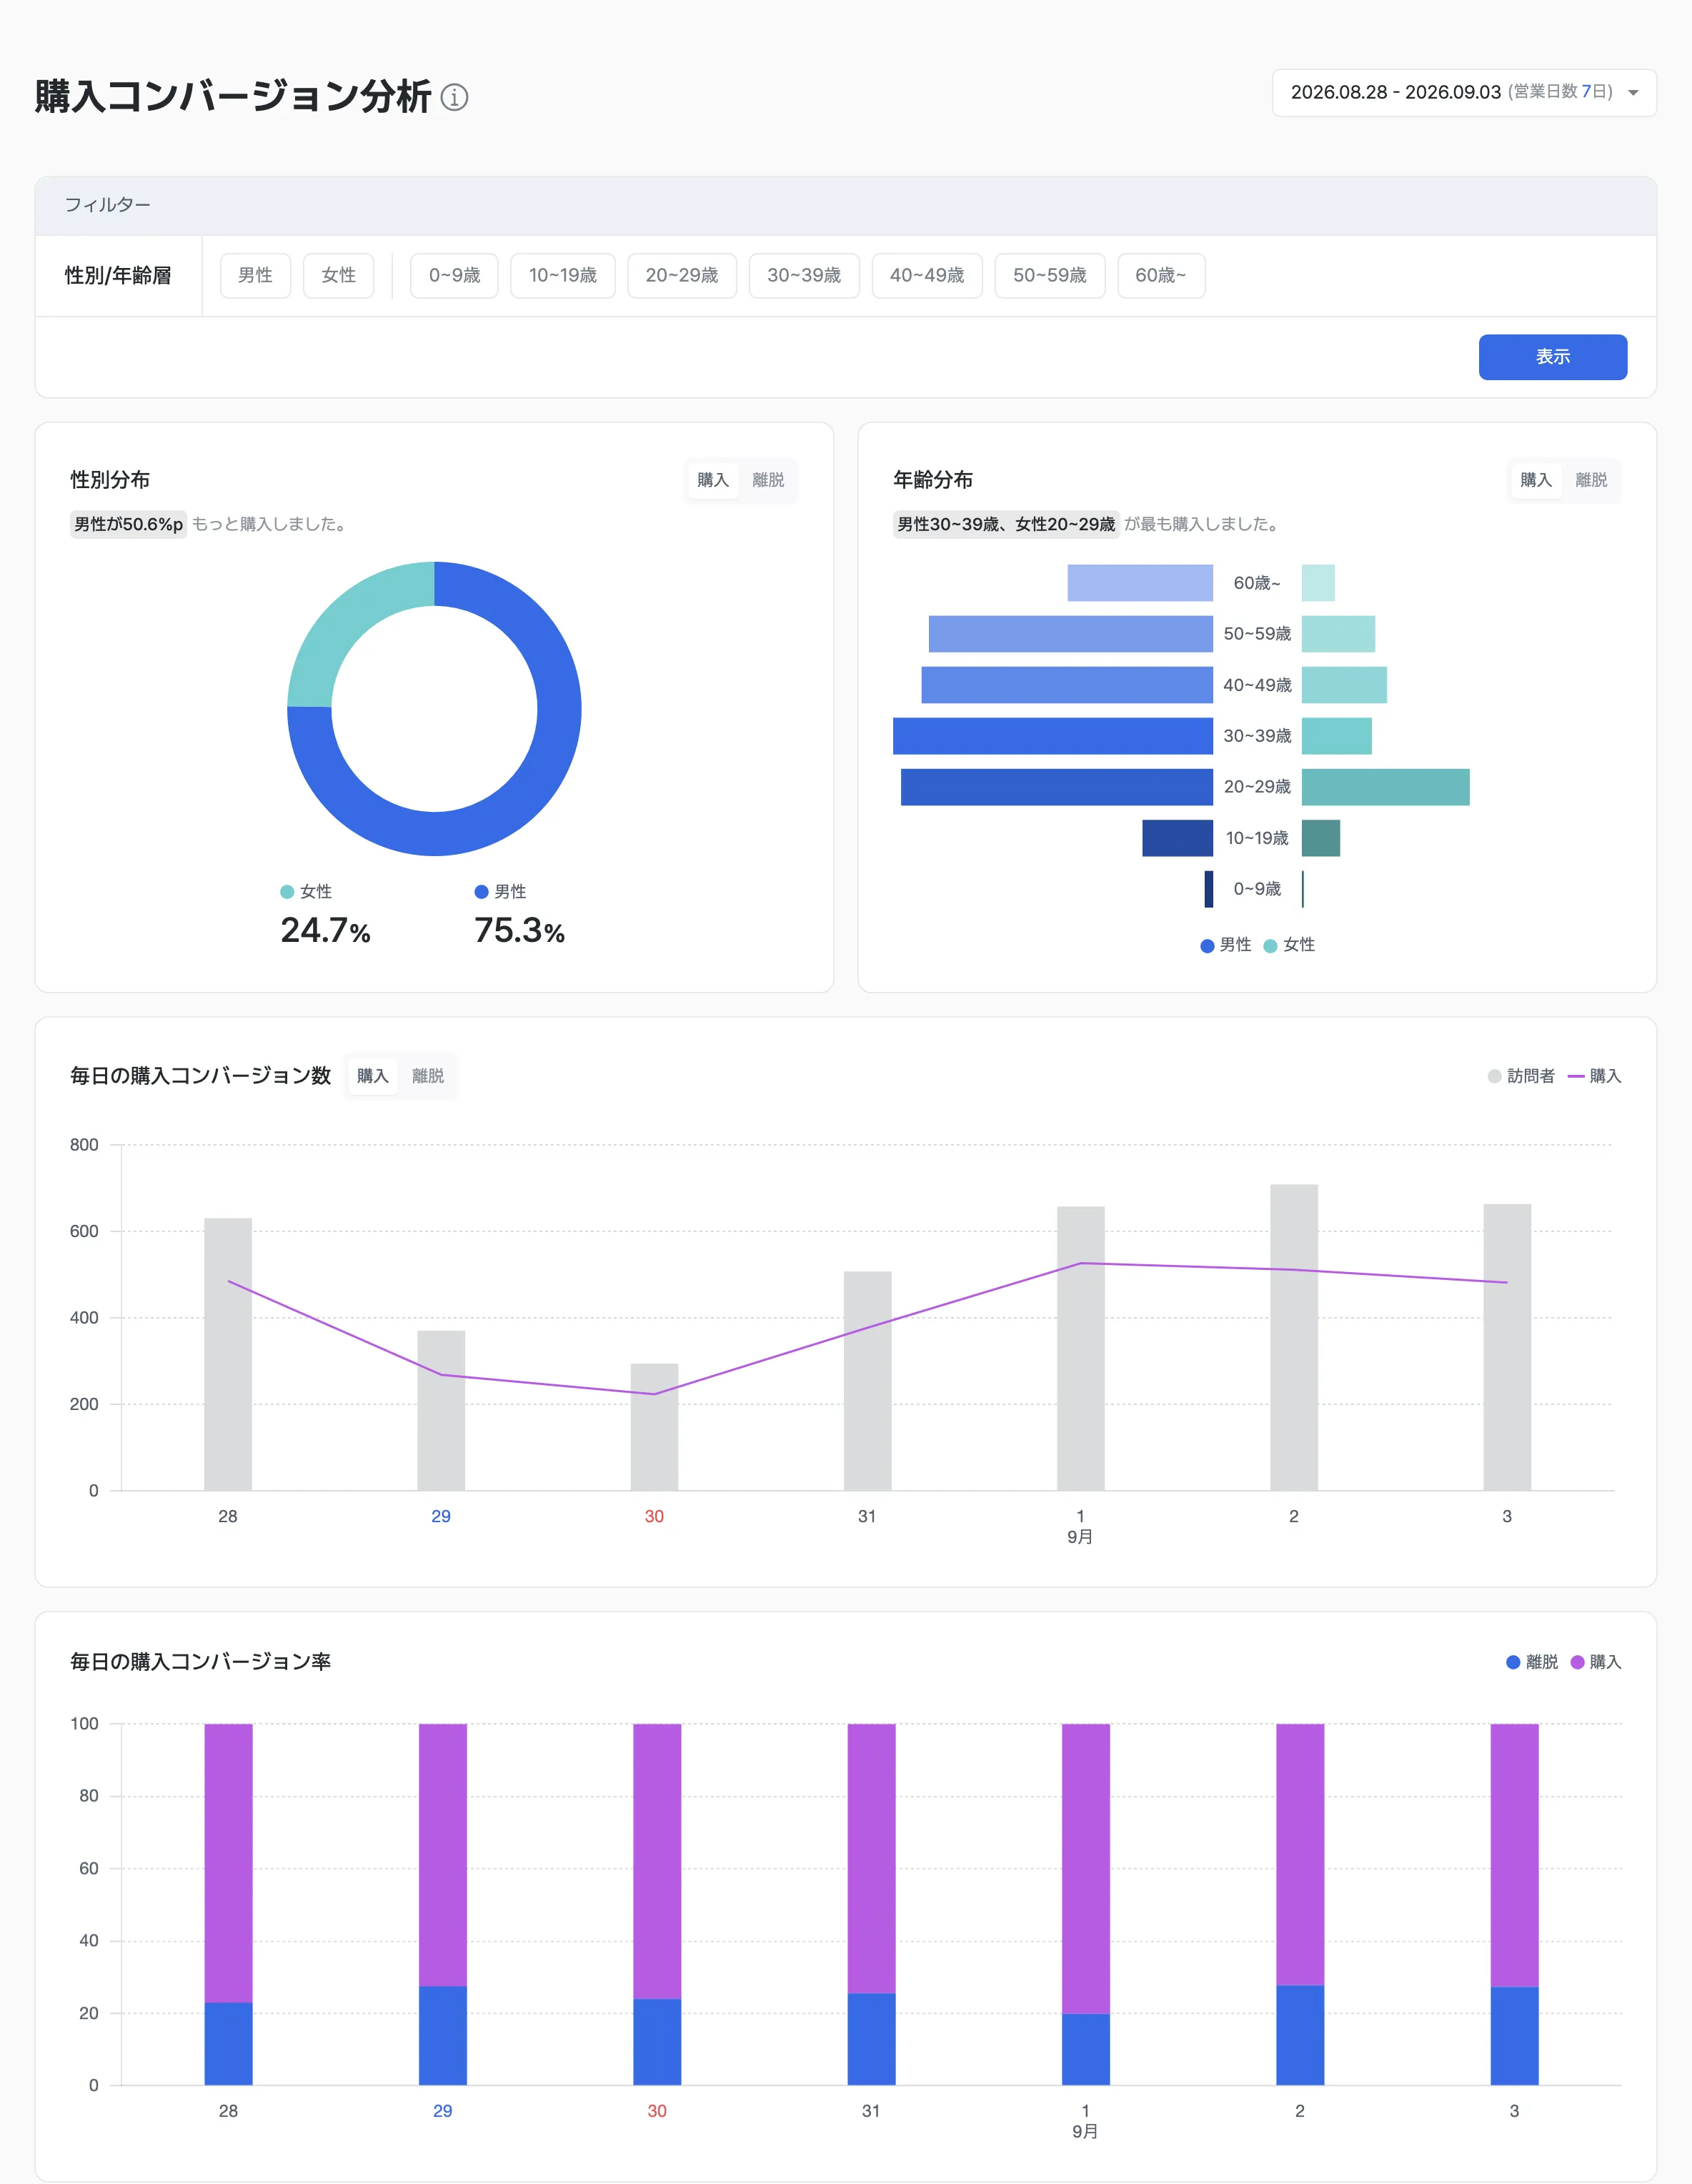1692x2184 pixels.
Task: Toggle the 男性 gender filter
Action: (255, 276)
